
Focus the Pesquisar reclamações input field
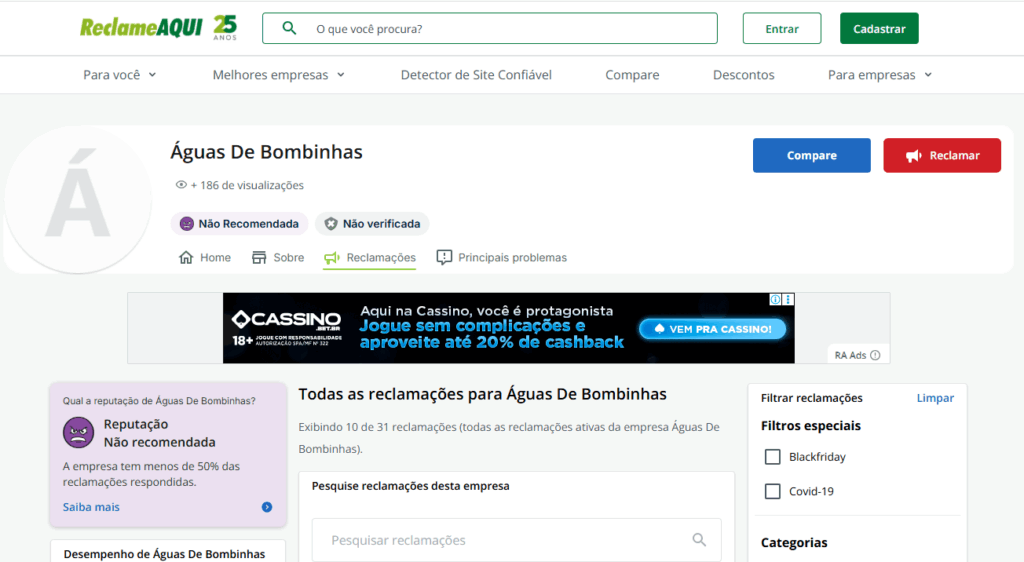pos(517,540)
